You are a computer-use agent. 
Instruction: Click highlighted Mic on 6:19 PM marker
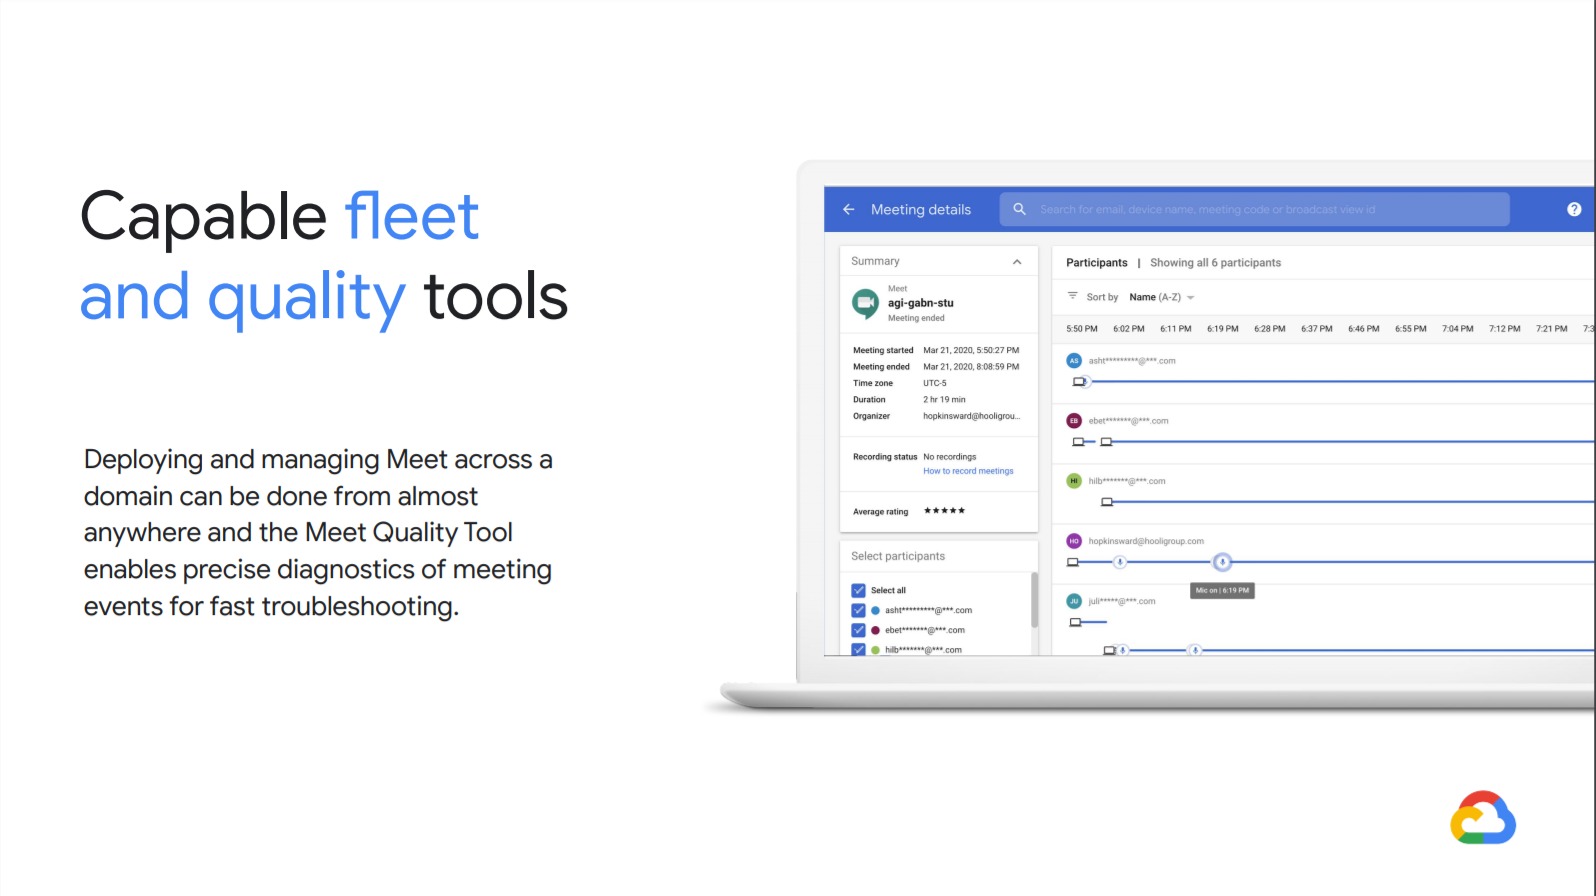pos(1222,562)
